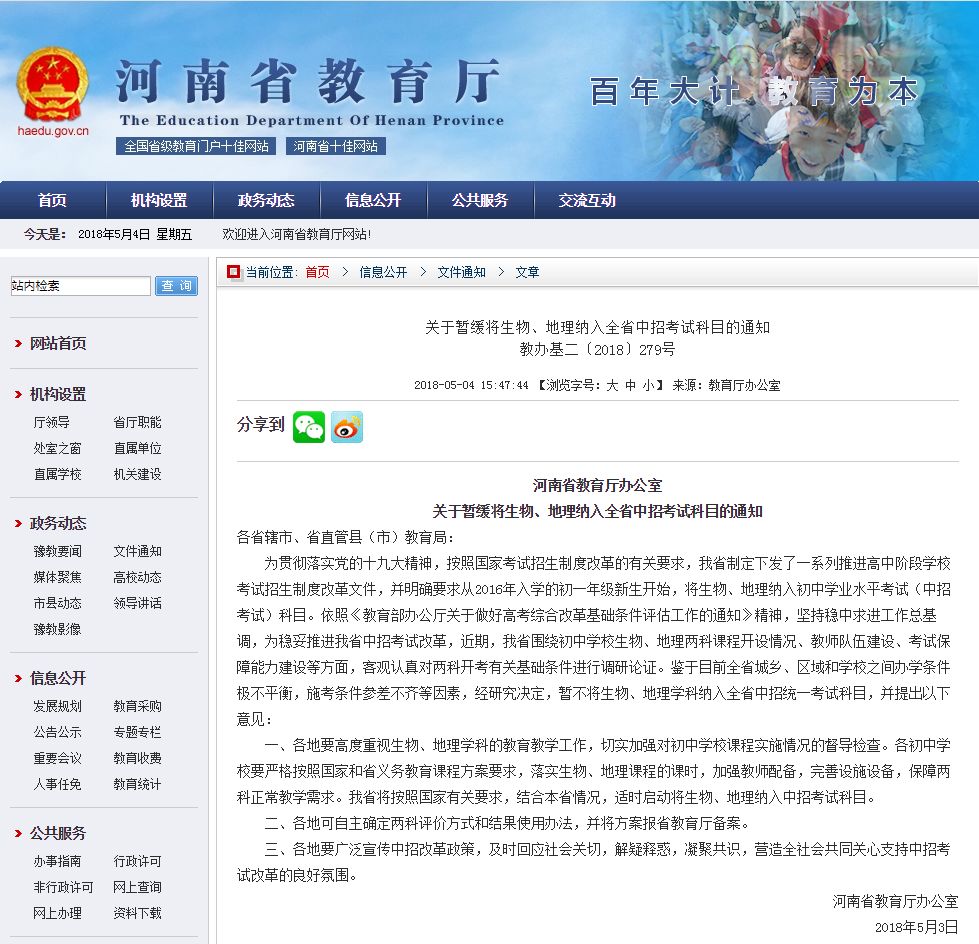The image size is (979, 944).
Task: Open 信息公开 in breadcrumb path
Action: point(383,272)
